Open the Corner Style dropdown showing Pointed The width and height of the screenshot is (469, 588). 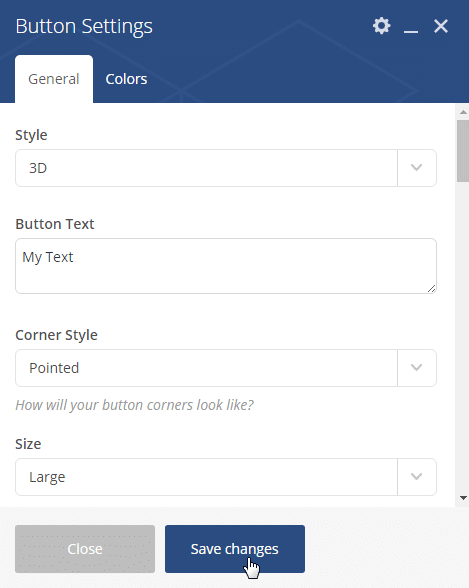(x=226, y=368)
